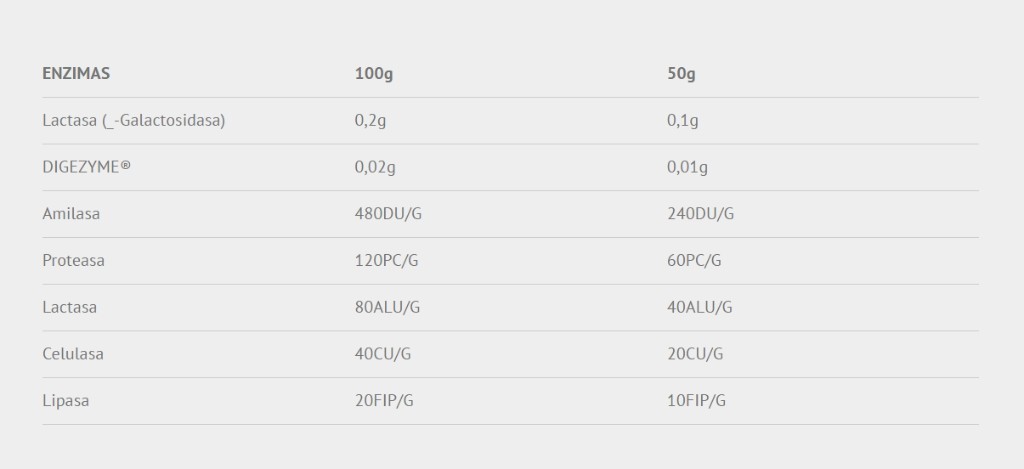
Task: Click the Lipasa row label
Action: click(x=65, y=401)
